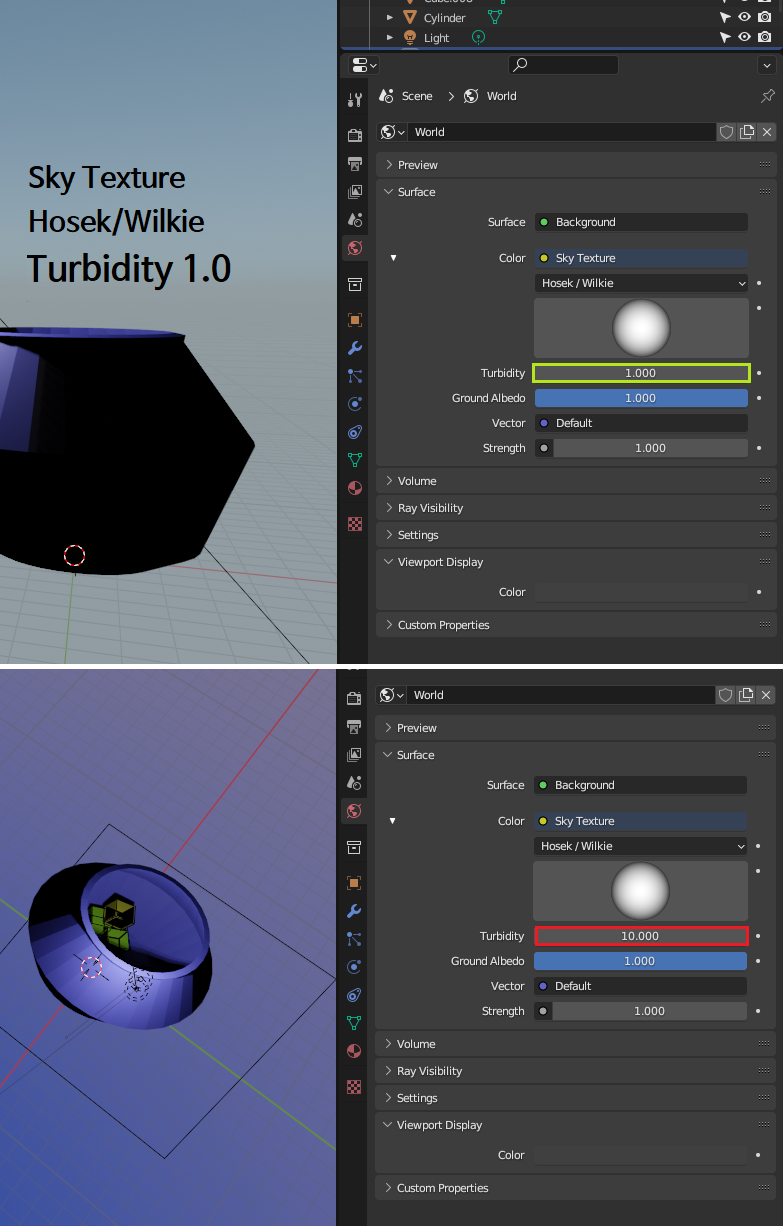Viewport: 783px width, 1226px height.
Task: Open Render properties tab in the upper editor
Action: [x=355, y=135]
